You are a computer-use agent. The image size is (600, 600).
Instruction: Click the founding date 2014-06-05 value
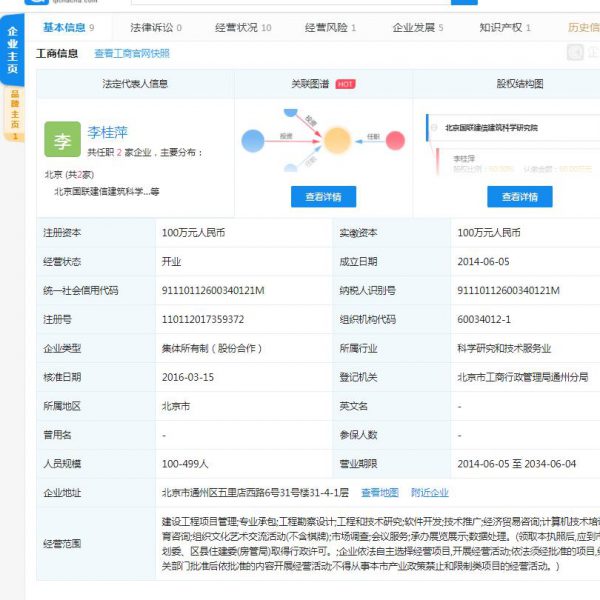(483, 262)
